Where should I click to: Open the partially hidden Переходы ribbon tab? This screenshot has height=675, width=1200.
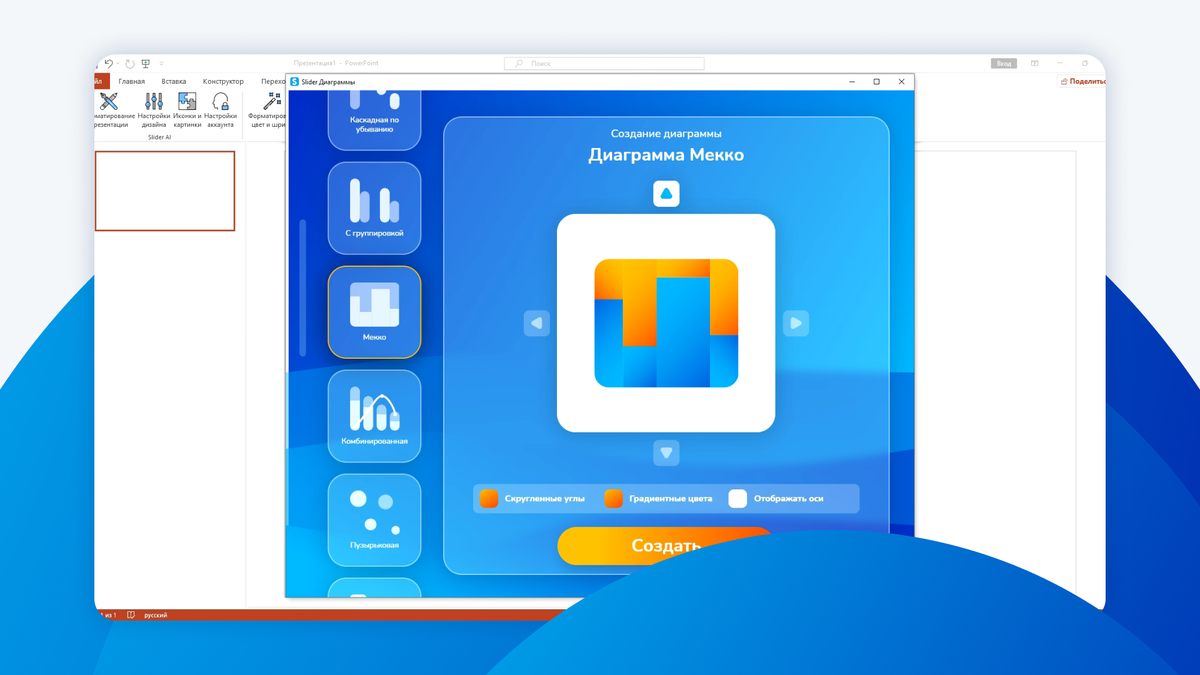pyautogui.click(x=273, y=82)
